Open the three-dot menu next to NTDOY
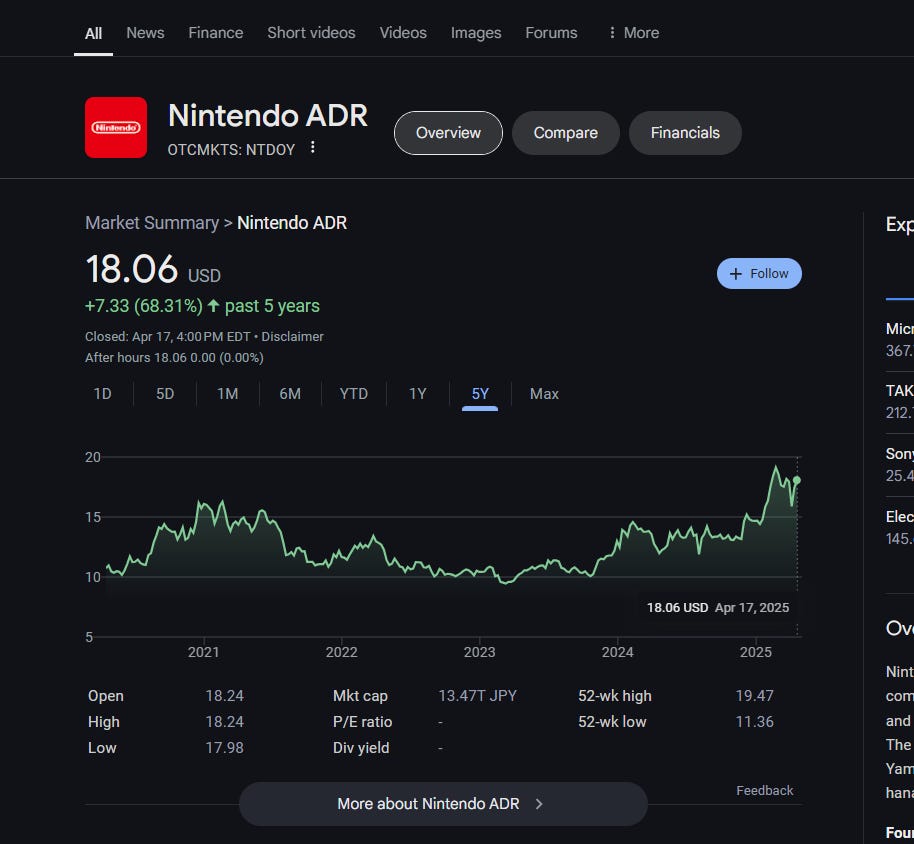This screenshot has height=844, width=914. tap(313, 147)
